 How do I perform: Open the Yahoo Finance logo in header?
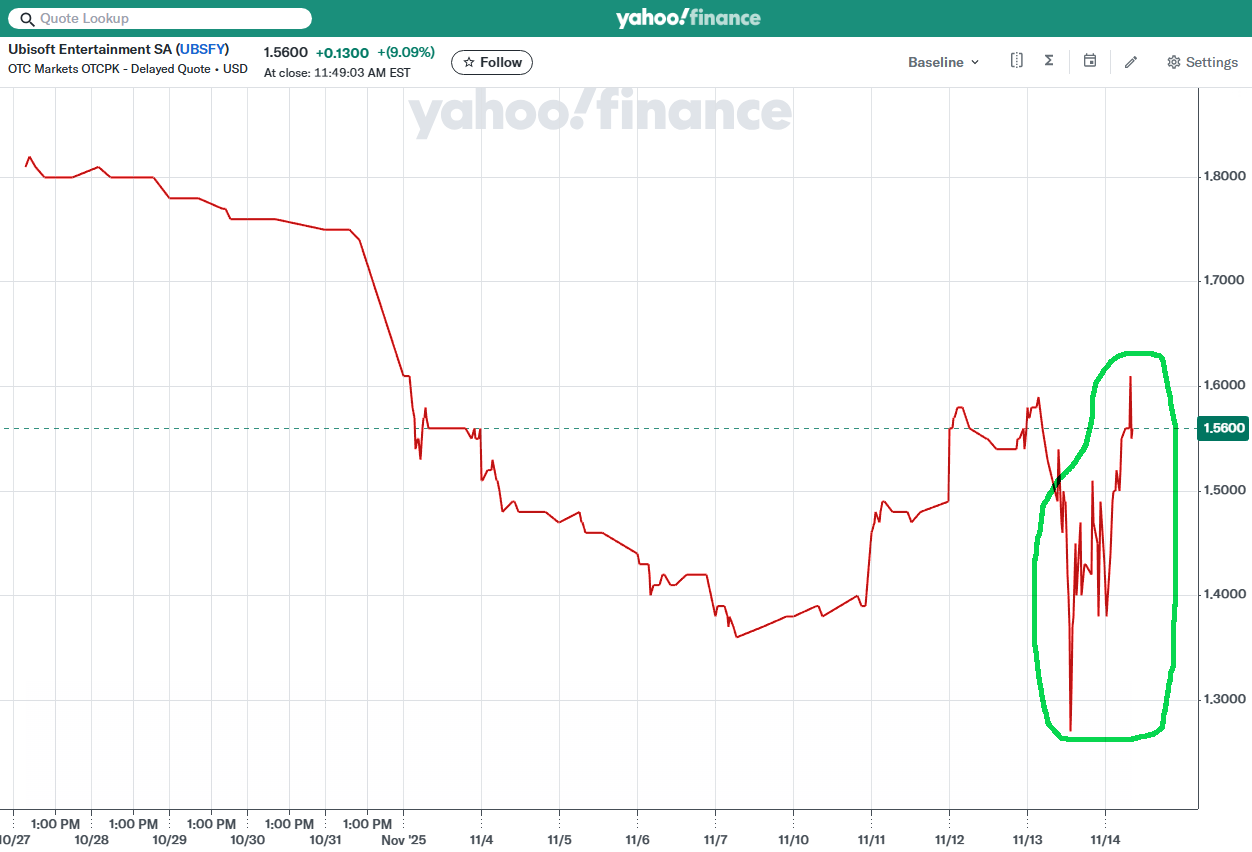688,18
